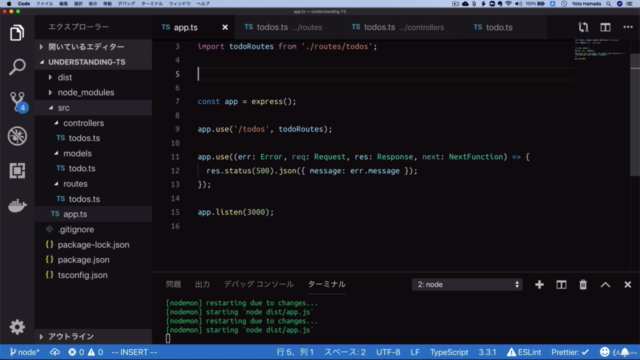Click the LF line ending indicator
Viewport: 640px width, 360px height.
pos(415,352)
